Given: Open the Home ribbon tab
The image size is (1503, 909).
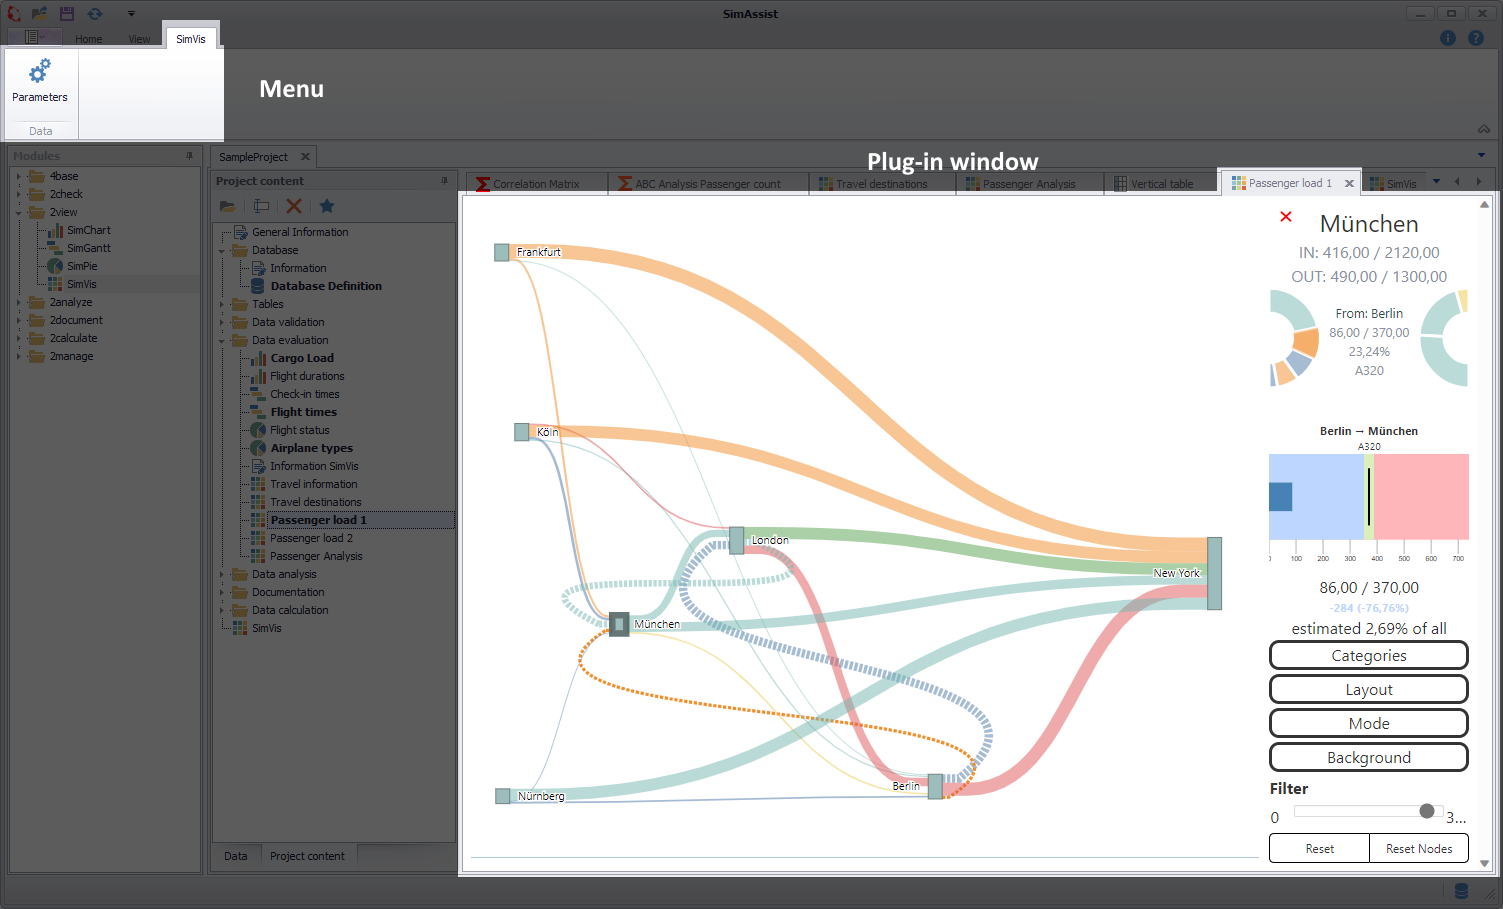Looking at the screenshot, I should [x=88, y=39].
